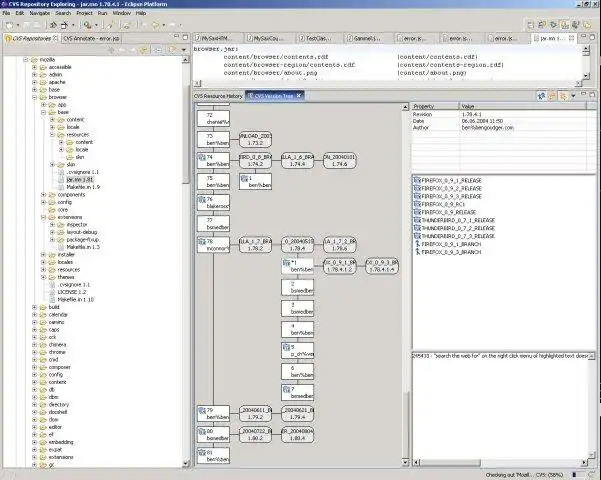Image resolution: width=601 pixels, height=480 pixels.
Task: Click the first blue icon in Version Tree toolbar
Action: (541, 96)
